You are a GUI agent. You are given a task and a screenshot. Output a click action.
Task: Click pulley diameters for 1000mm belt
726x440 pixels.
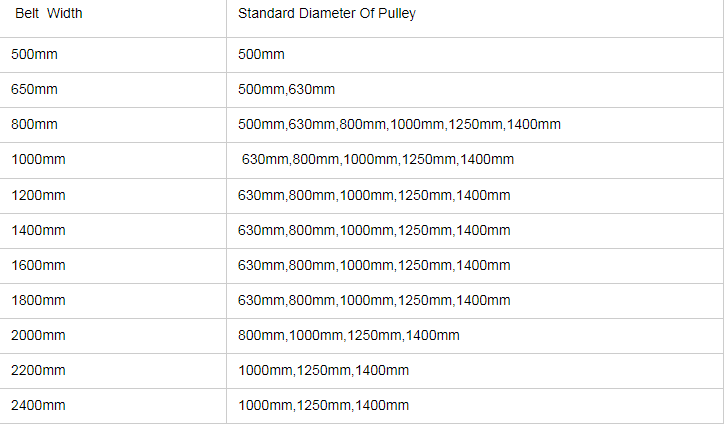[475, 160]
